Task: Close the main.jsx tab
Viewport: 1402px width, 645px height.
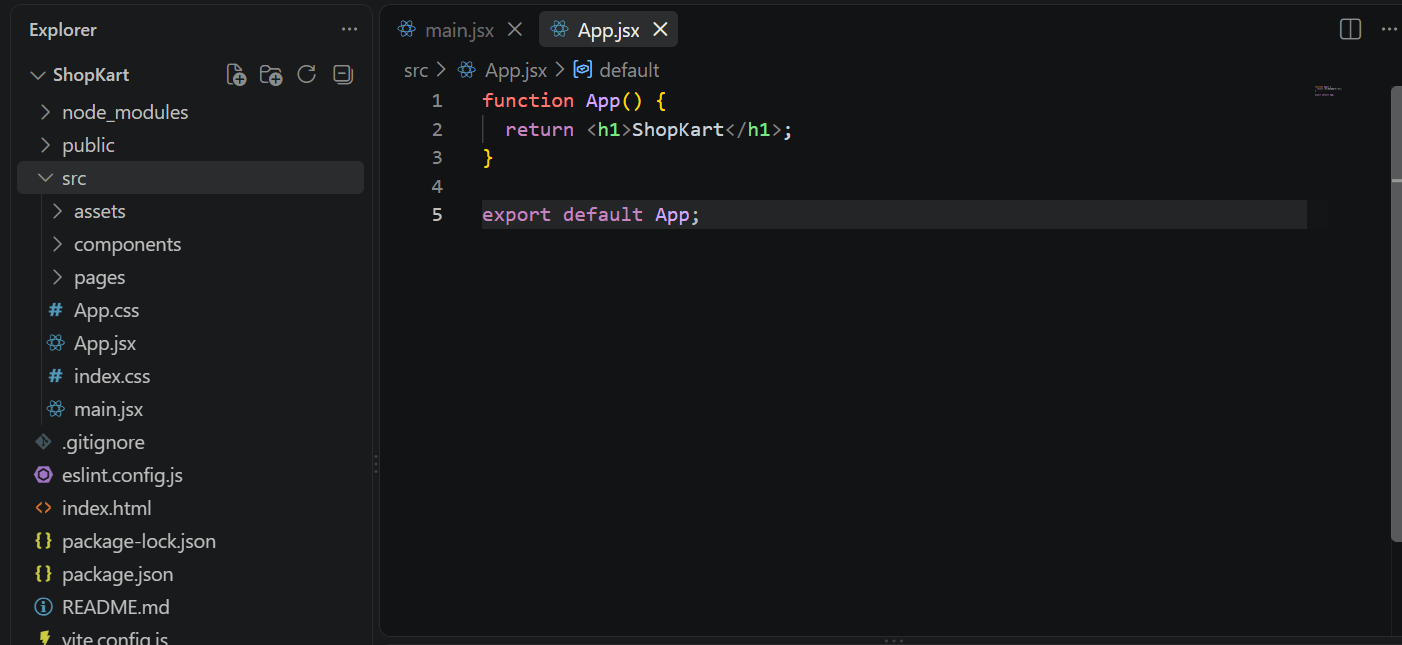Action: coord(515,29)
